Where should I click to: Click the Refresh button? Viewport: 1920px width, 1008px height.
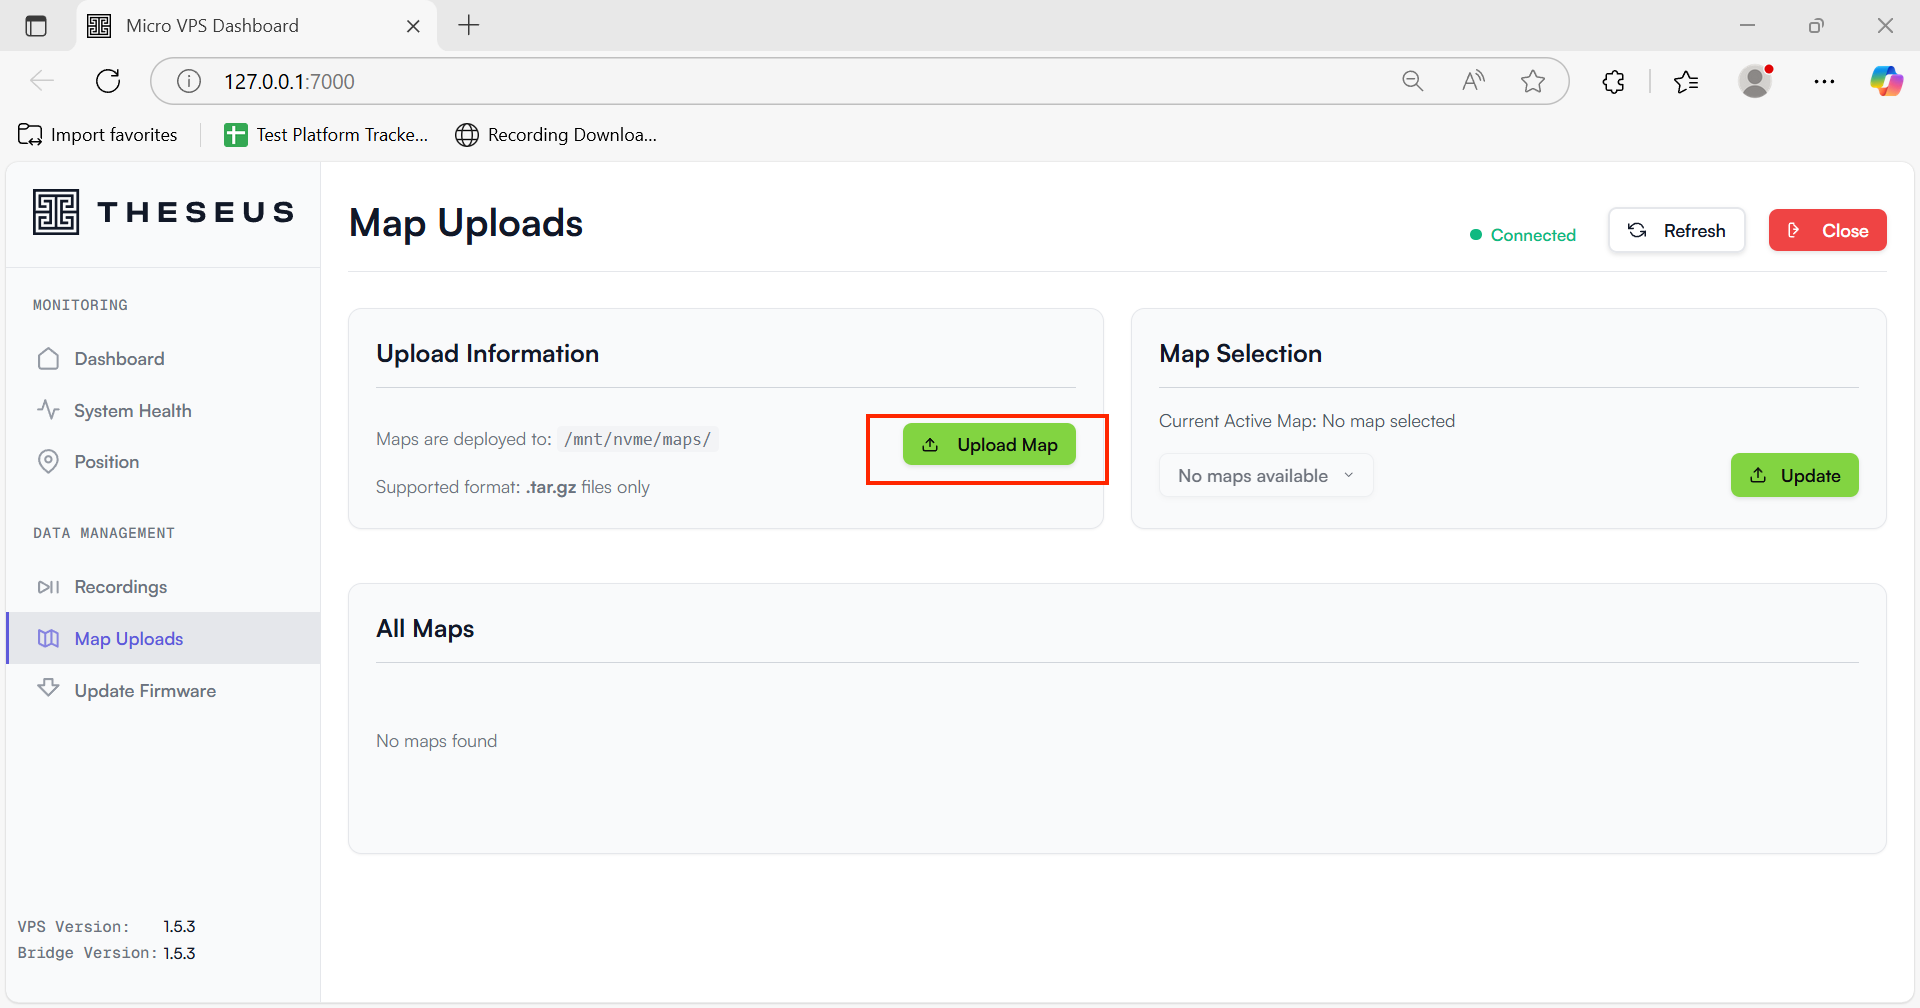[1676, 231]
